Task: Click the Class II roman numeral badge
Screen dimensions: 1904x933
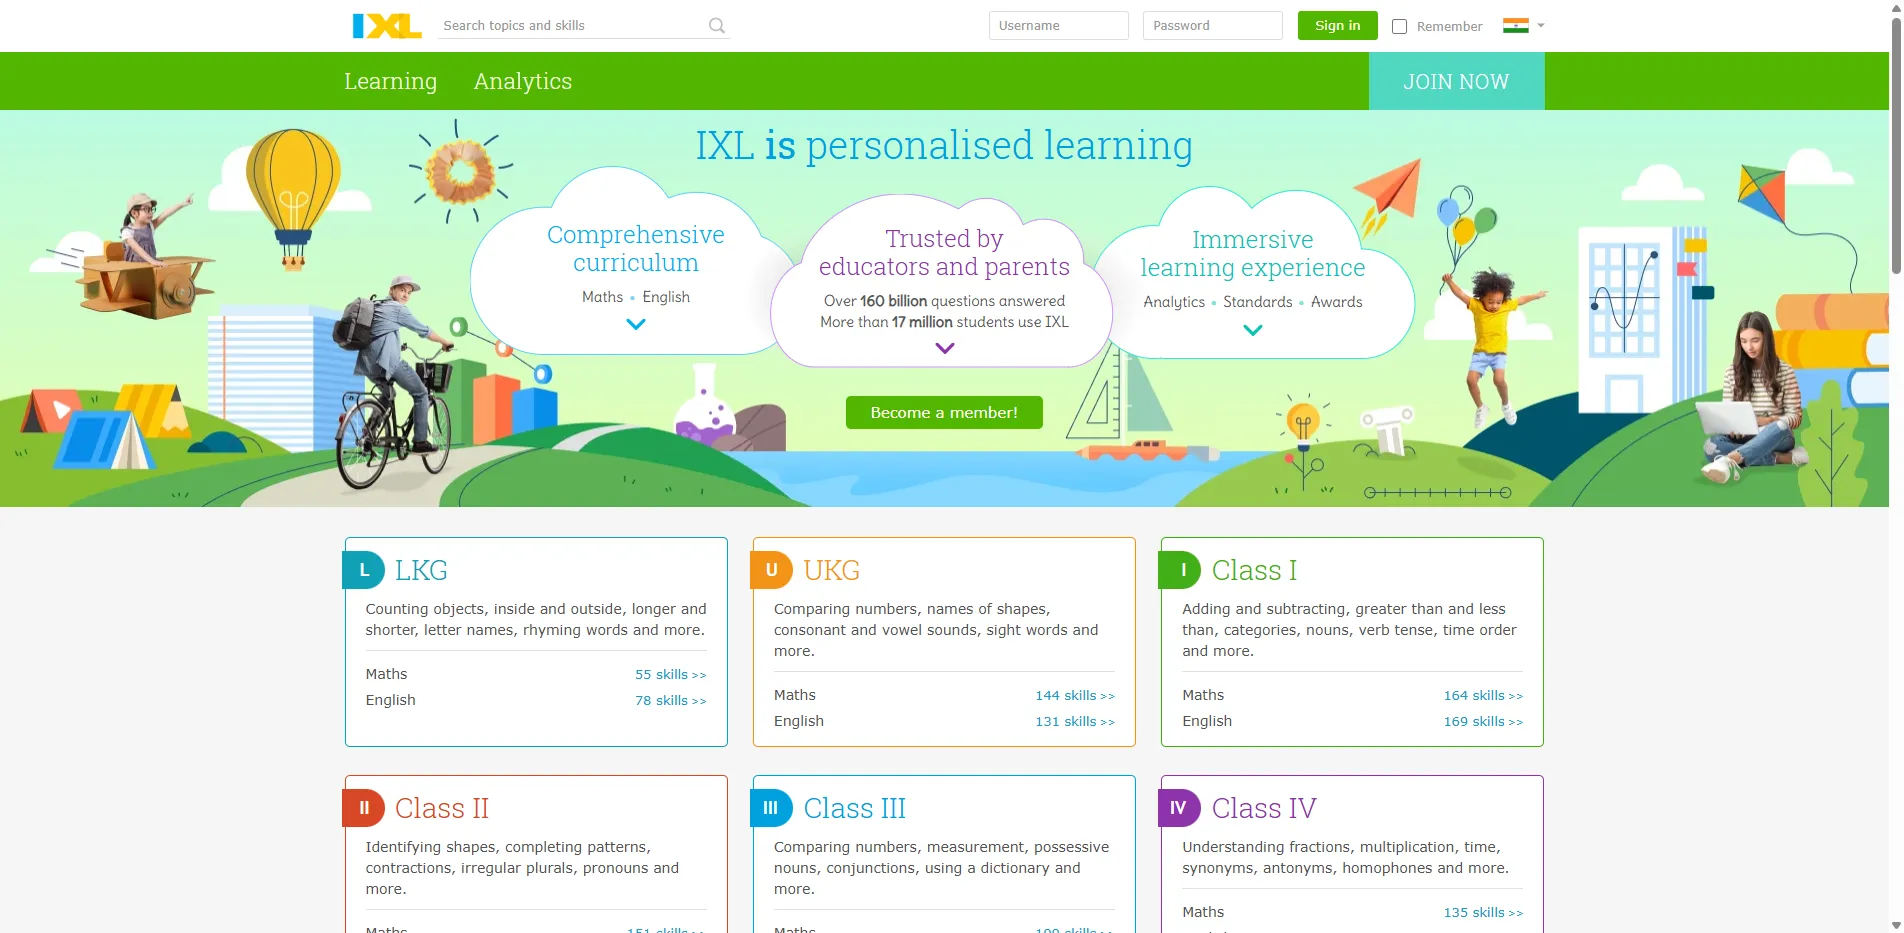Action: (x=366, y=808)
